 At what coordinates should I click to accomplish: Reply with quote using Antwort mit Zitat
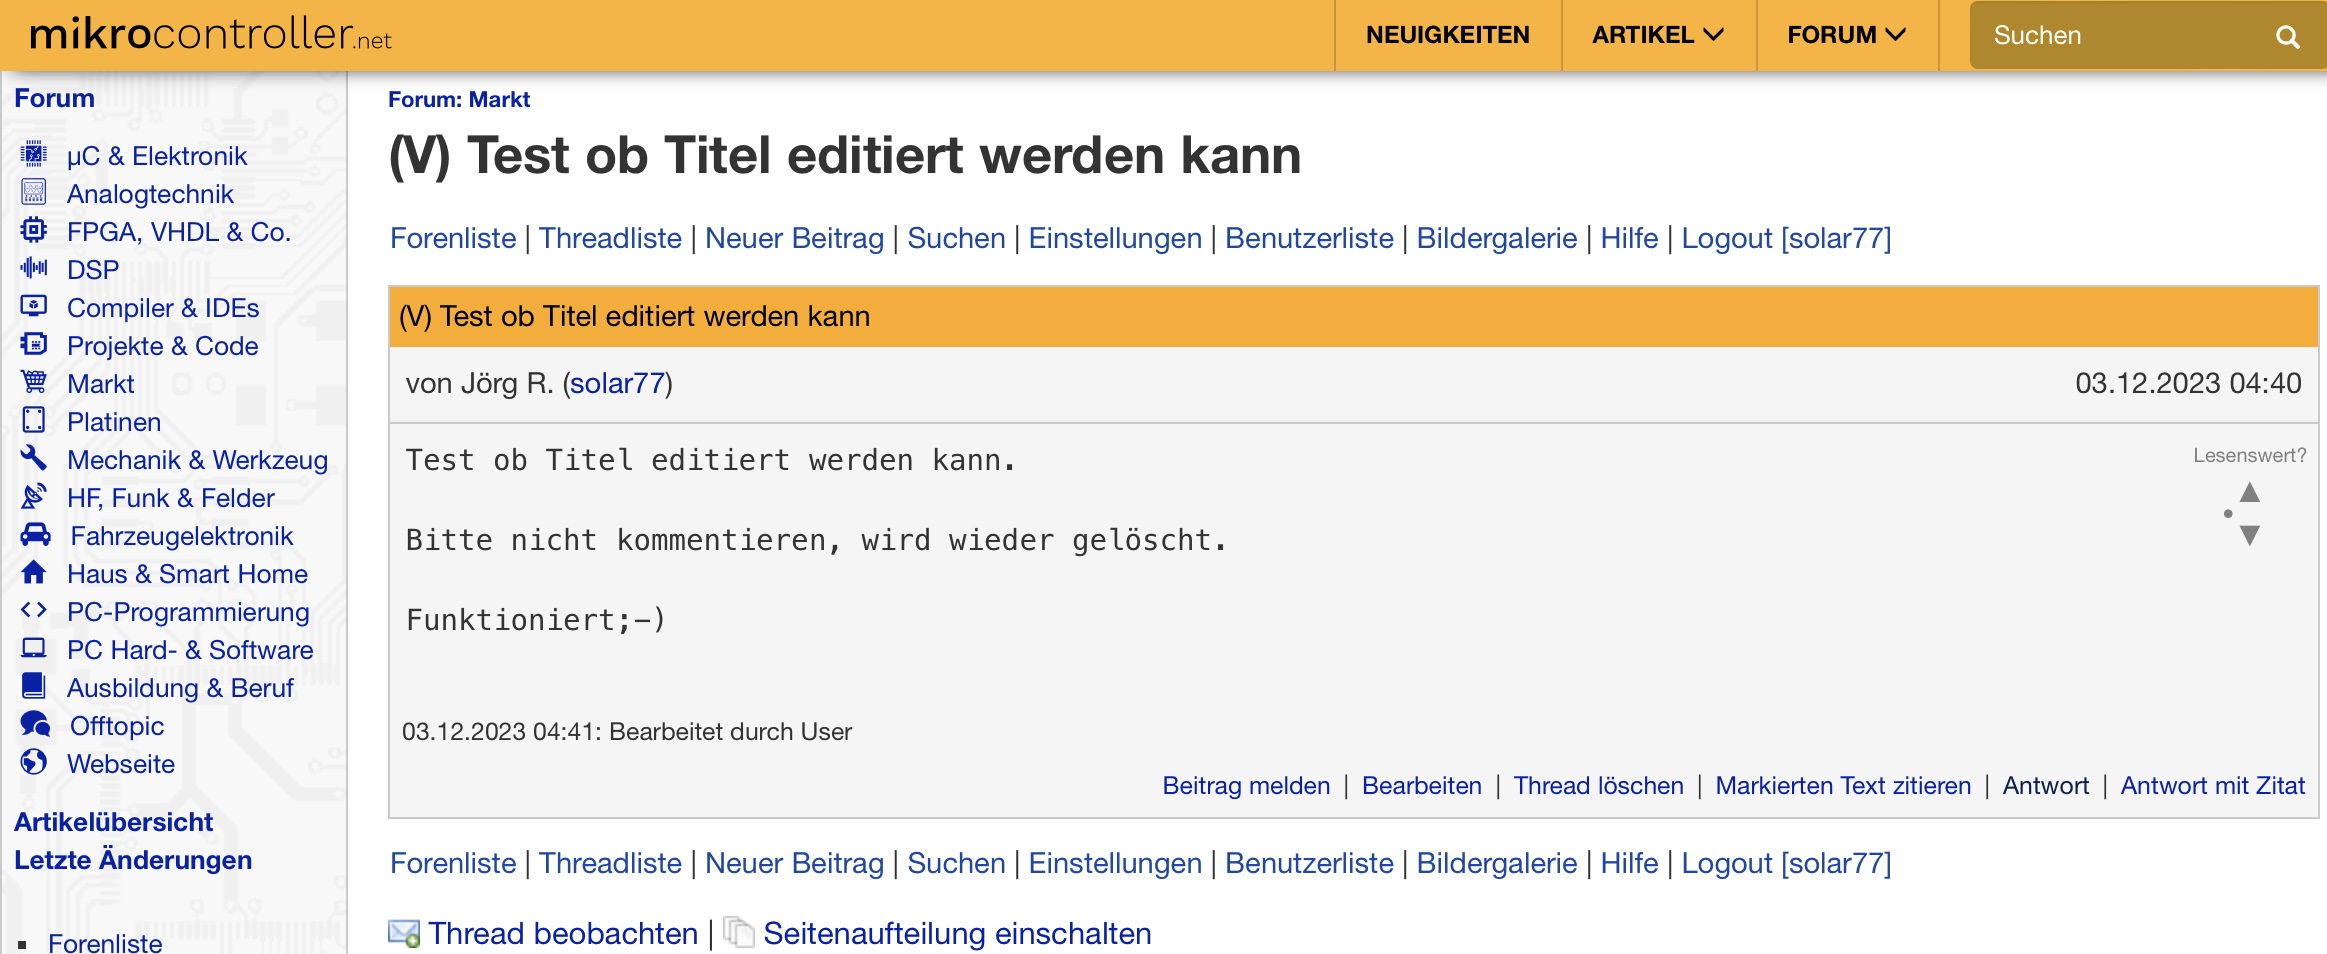point(2213,785)
